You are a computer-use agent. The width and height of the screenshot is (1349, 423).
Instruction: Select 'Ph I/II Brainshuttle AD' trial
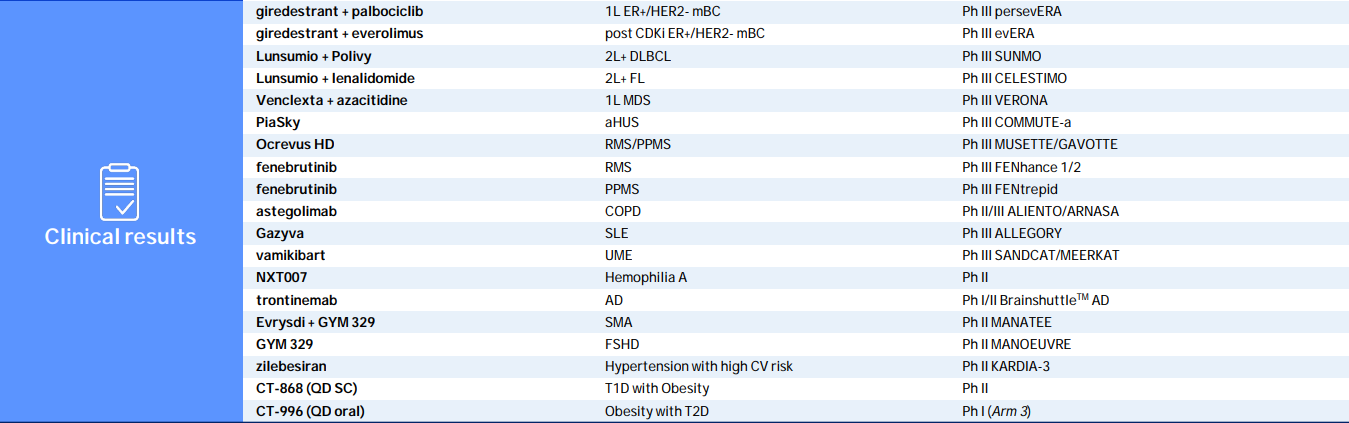point(1036,299)
